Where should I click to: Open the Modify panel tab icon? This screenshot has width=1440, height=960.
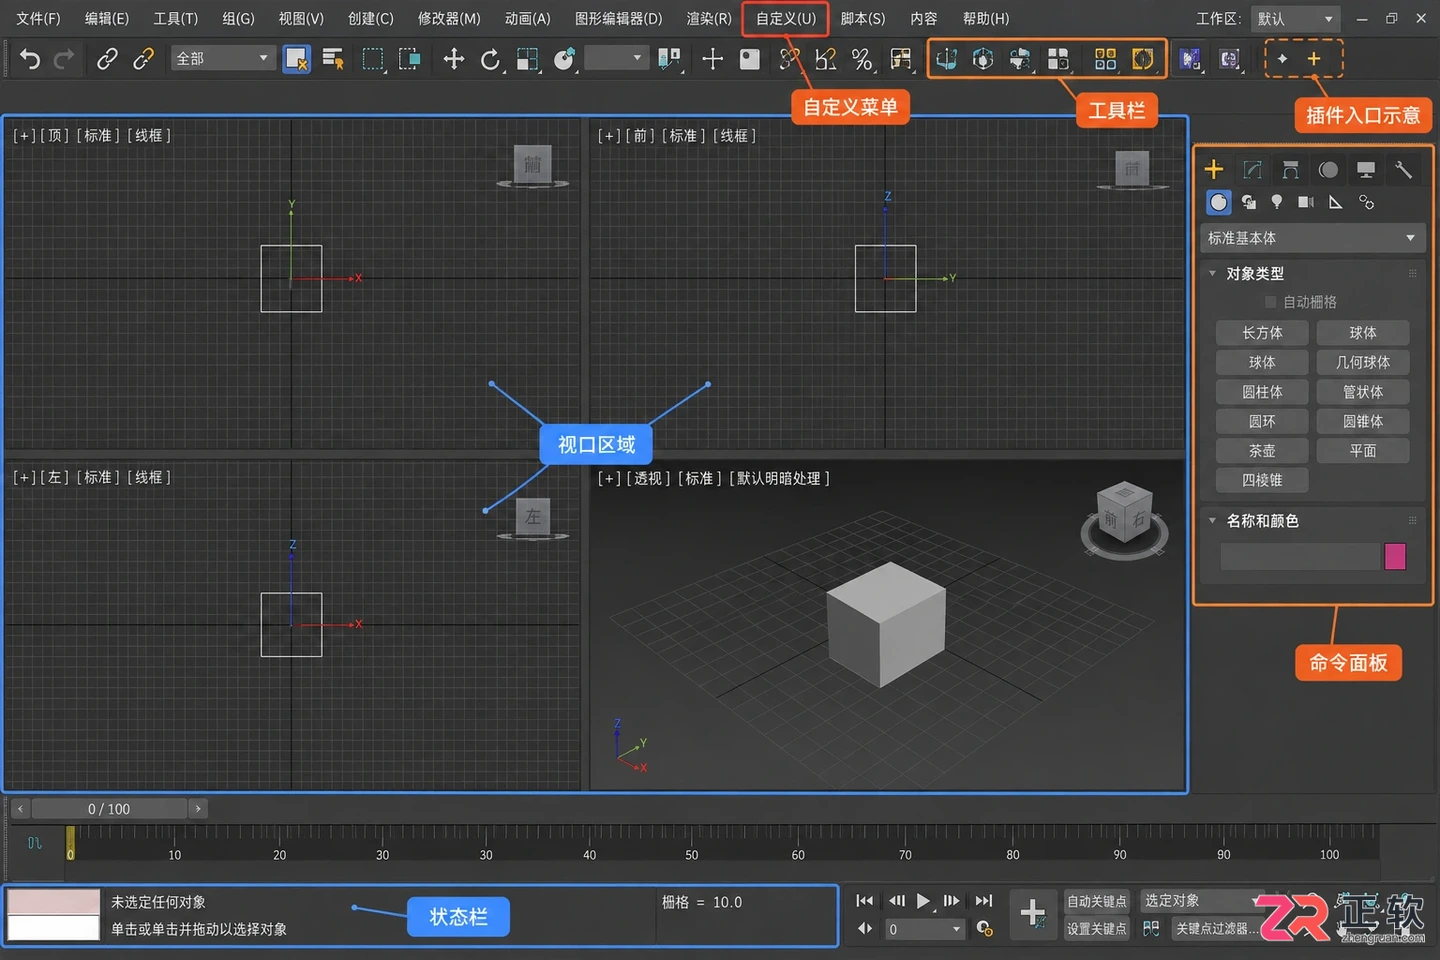1252,170
